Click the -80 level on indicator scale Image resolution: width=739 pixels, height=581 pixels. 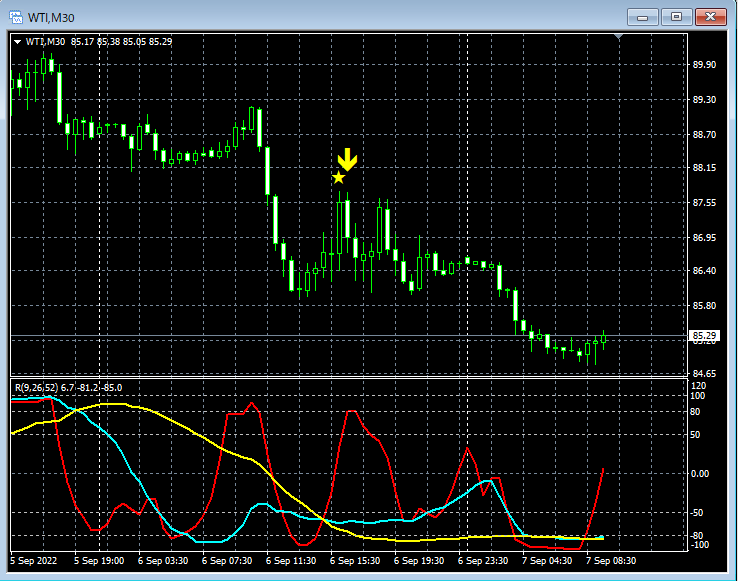click(697, 536)
